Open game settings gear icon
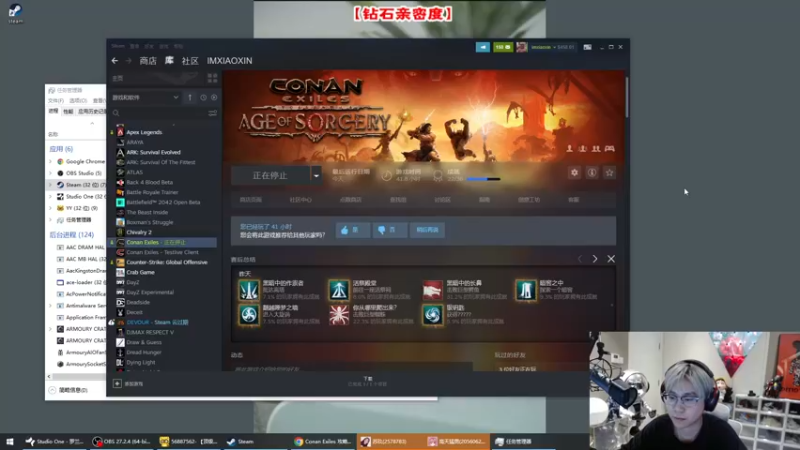Screen dimensions: 800x450 (574, 173)
